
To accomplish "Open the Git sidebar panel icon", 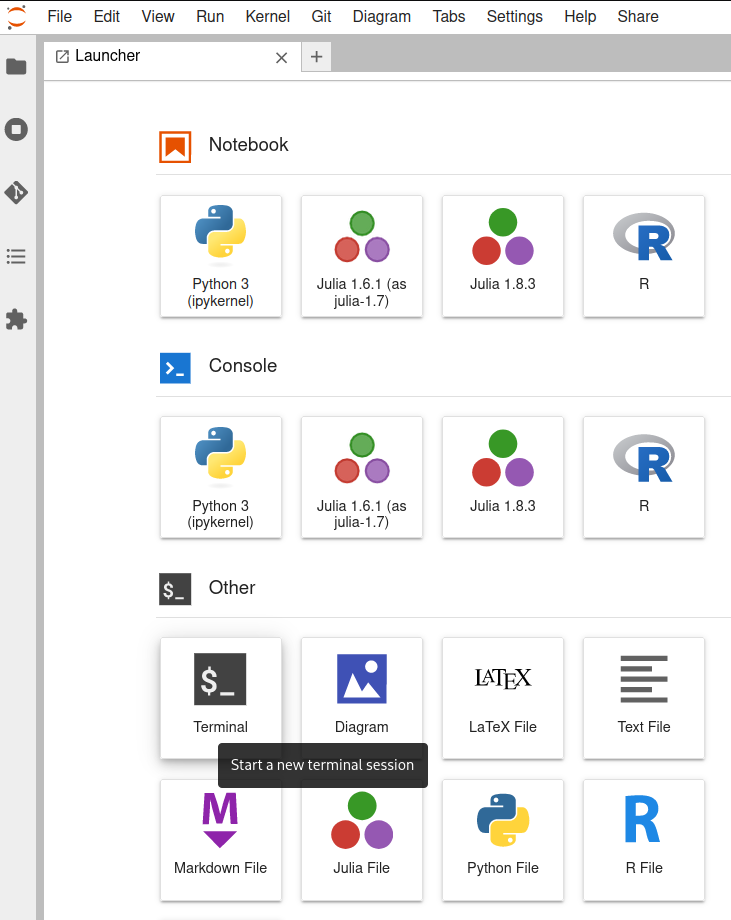I will (16, 192).
